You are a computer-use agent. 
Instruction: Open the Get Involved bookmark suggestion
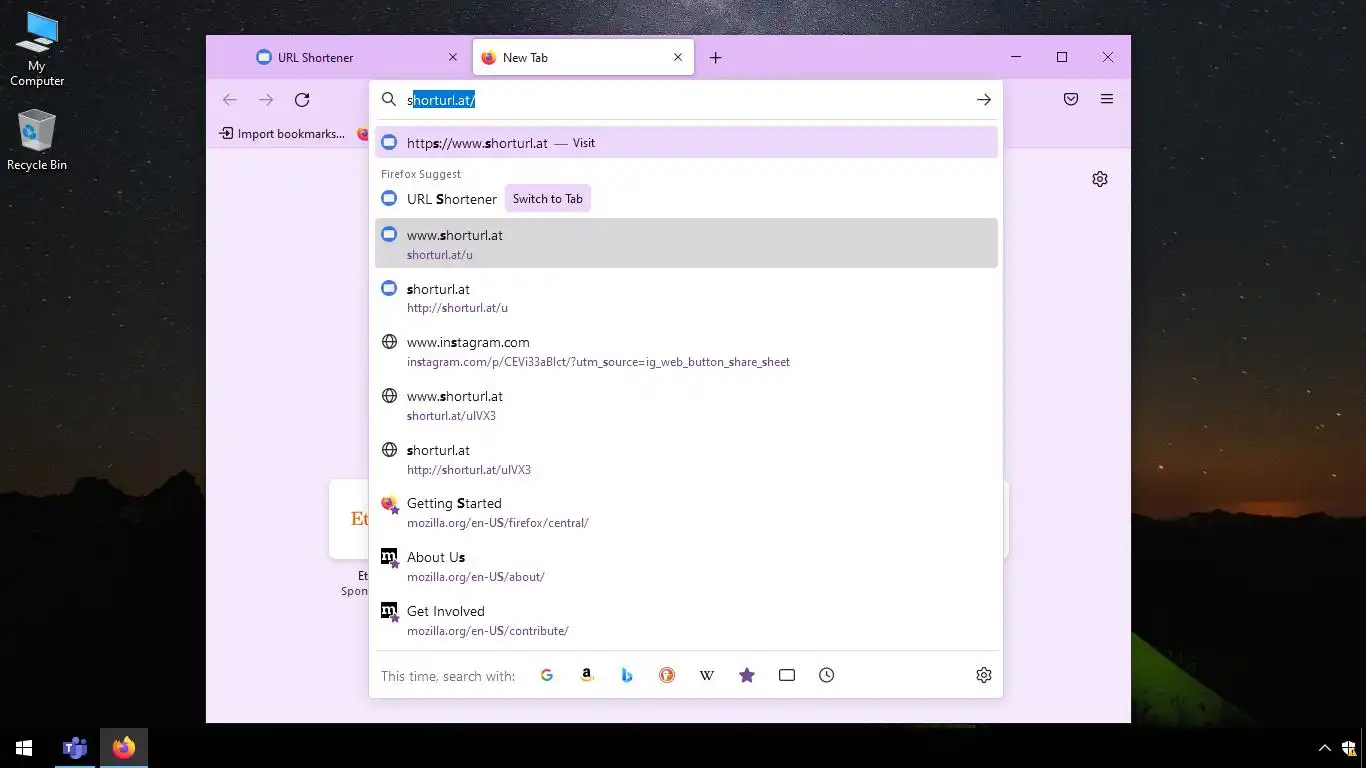pos(686,620)
